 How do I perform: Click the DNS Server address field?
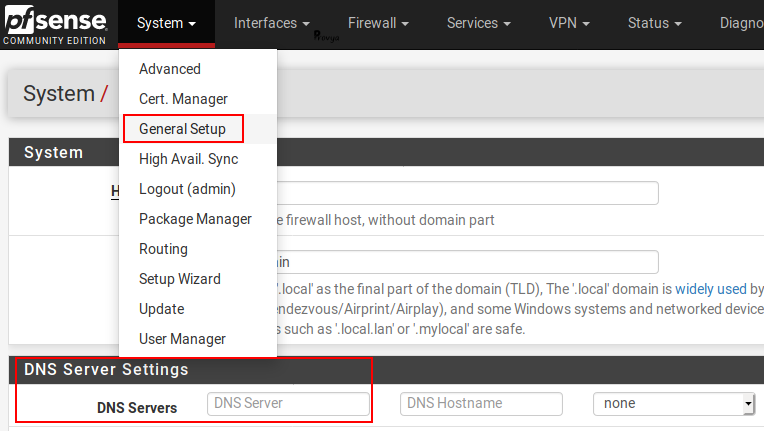point(288,404)
